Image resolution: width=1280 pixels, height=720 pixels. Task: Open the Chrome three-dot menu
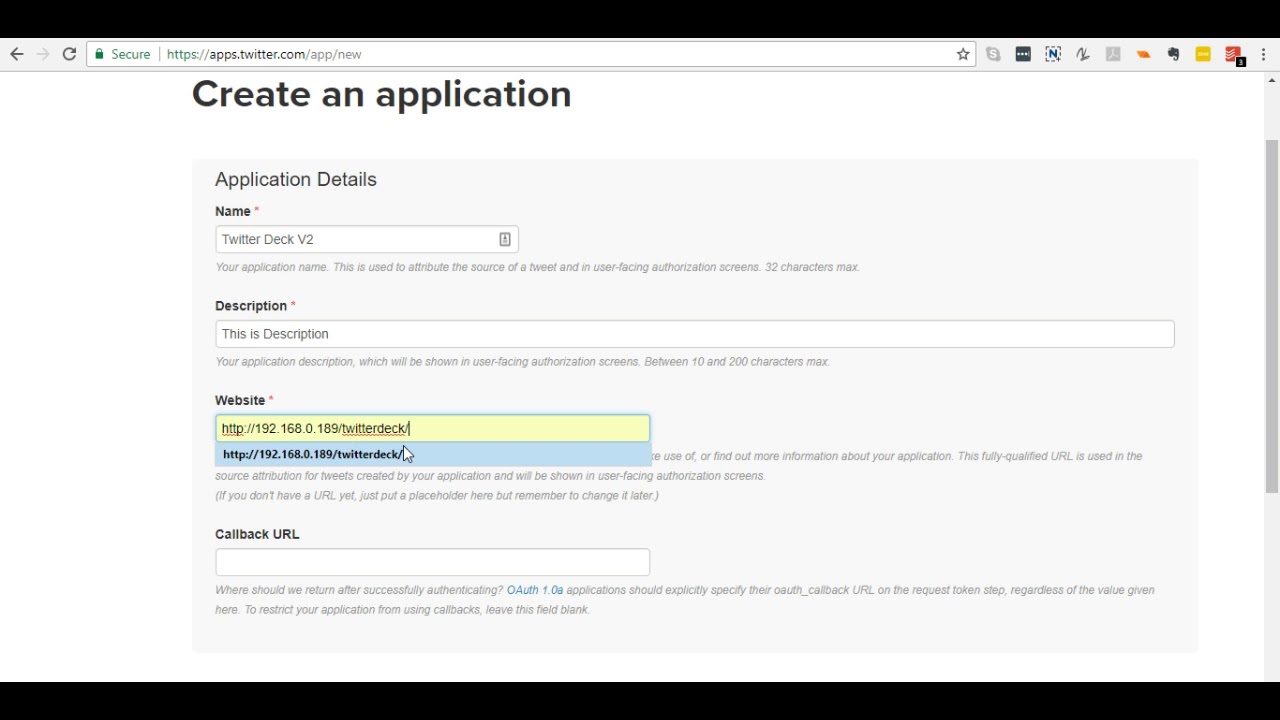(x=1264, y=54)
